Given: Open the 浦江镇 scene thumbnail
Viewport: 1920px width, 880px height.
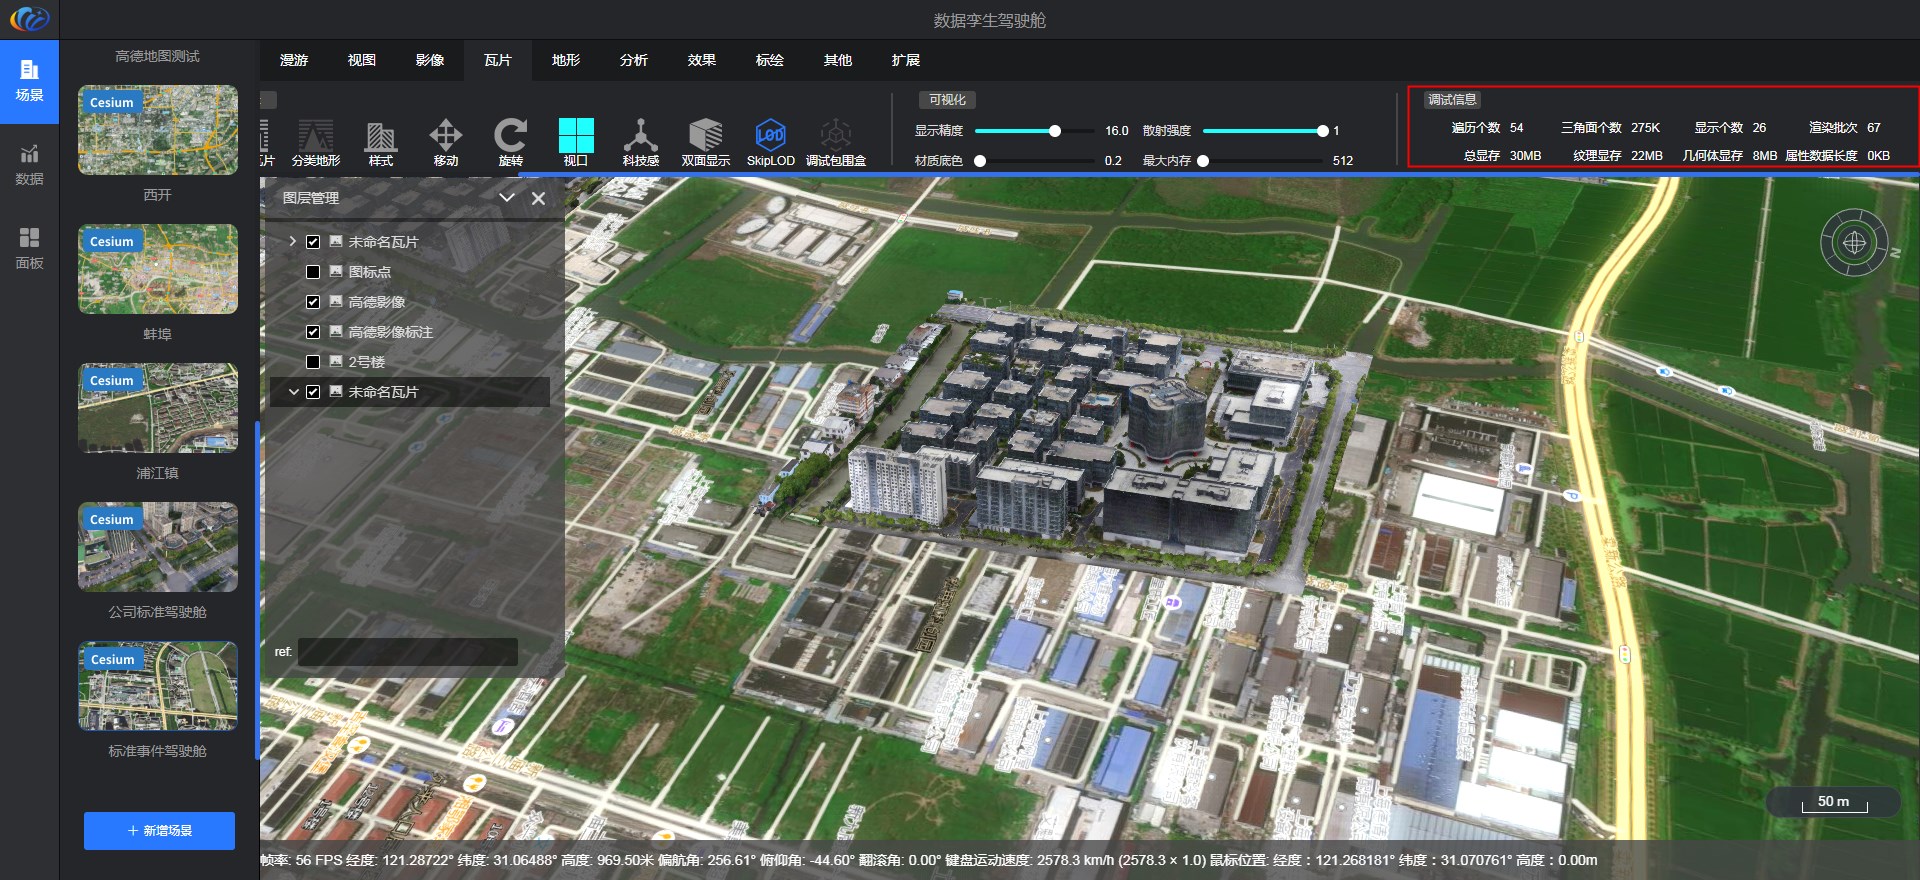Looking at the screenshot, I should 158,408.
